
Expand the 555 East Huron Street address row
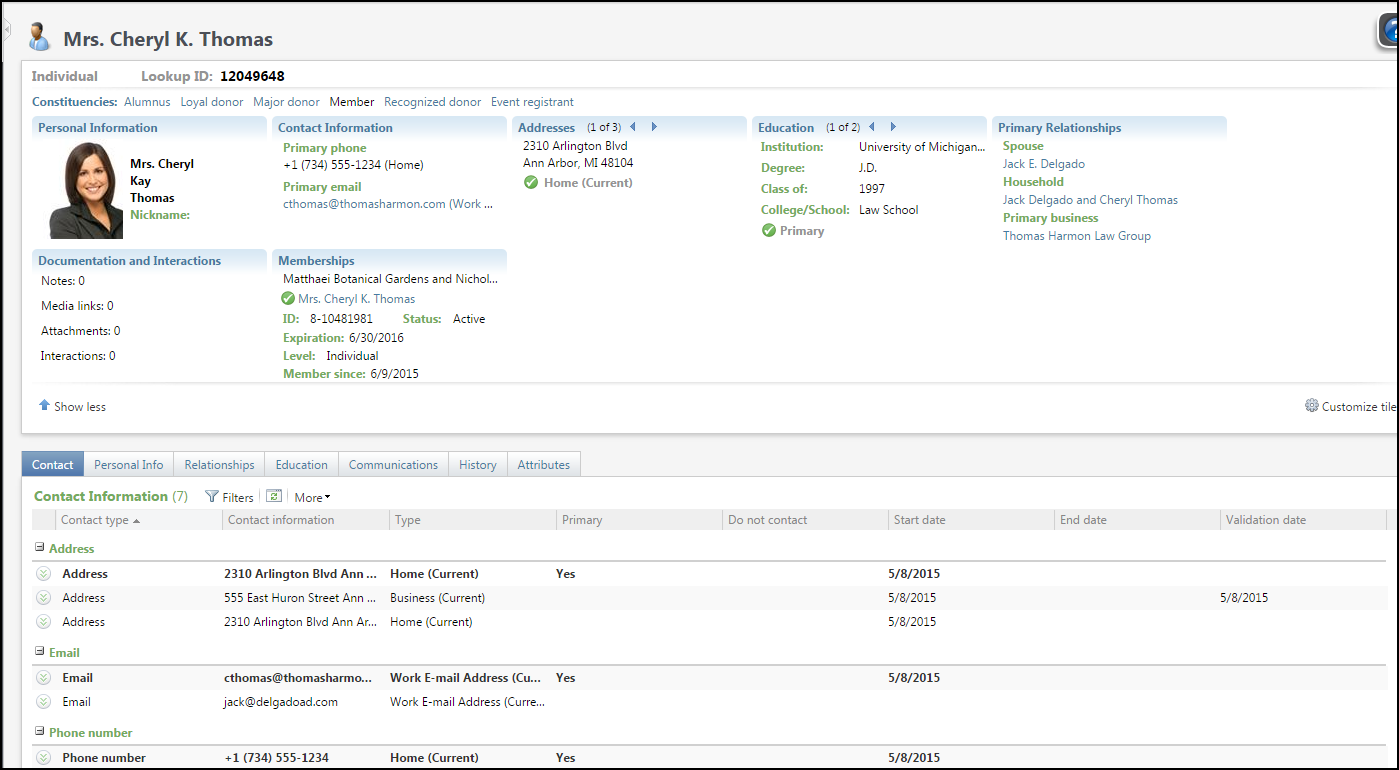point(43,598)
